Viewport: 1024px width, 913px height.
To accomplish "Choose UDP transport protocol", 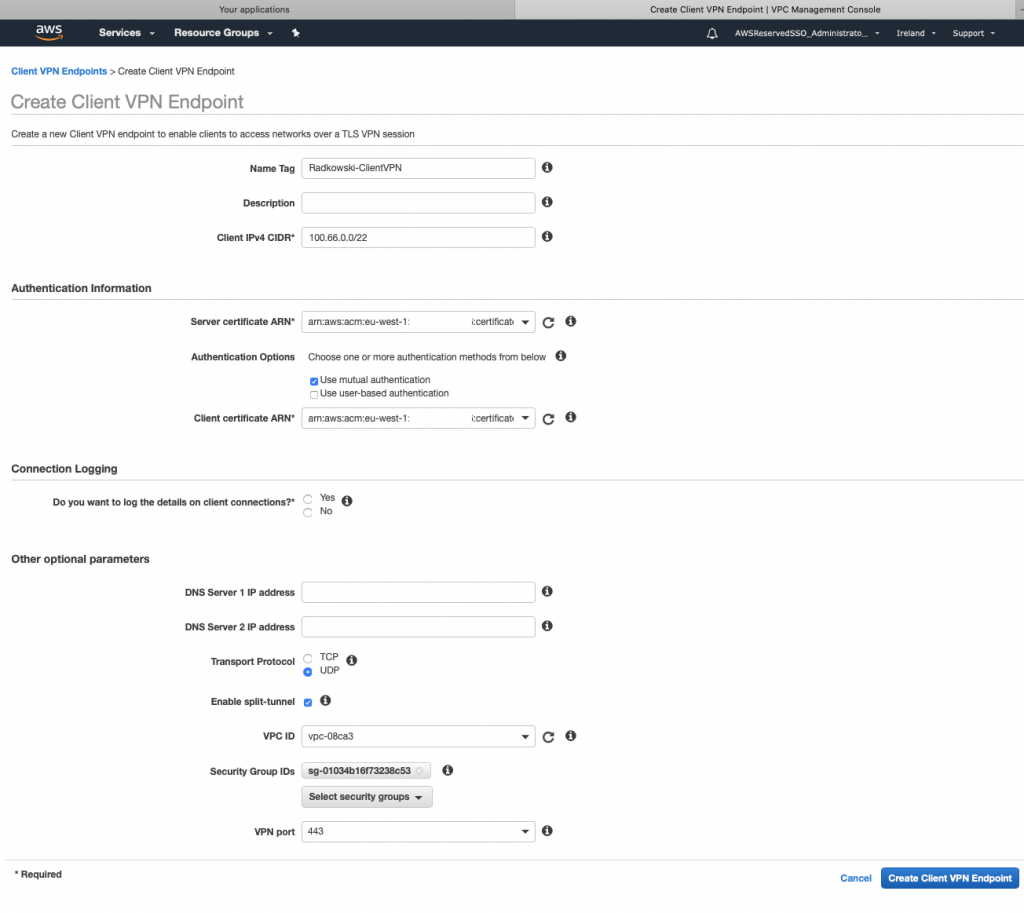I will [308, 672].
